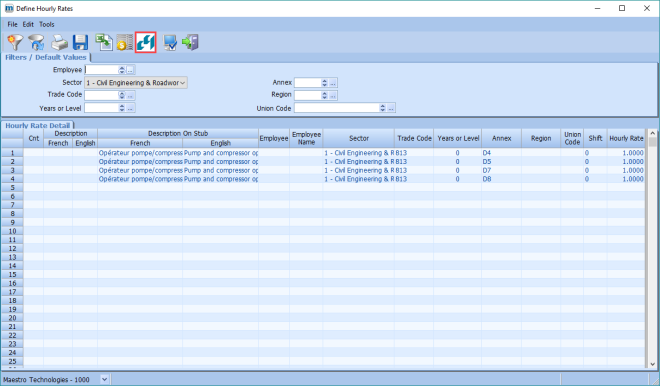Select grid row number 1 header
660x386 pixels.
(12, 153)
